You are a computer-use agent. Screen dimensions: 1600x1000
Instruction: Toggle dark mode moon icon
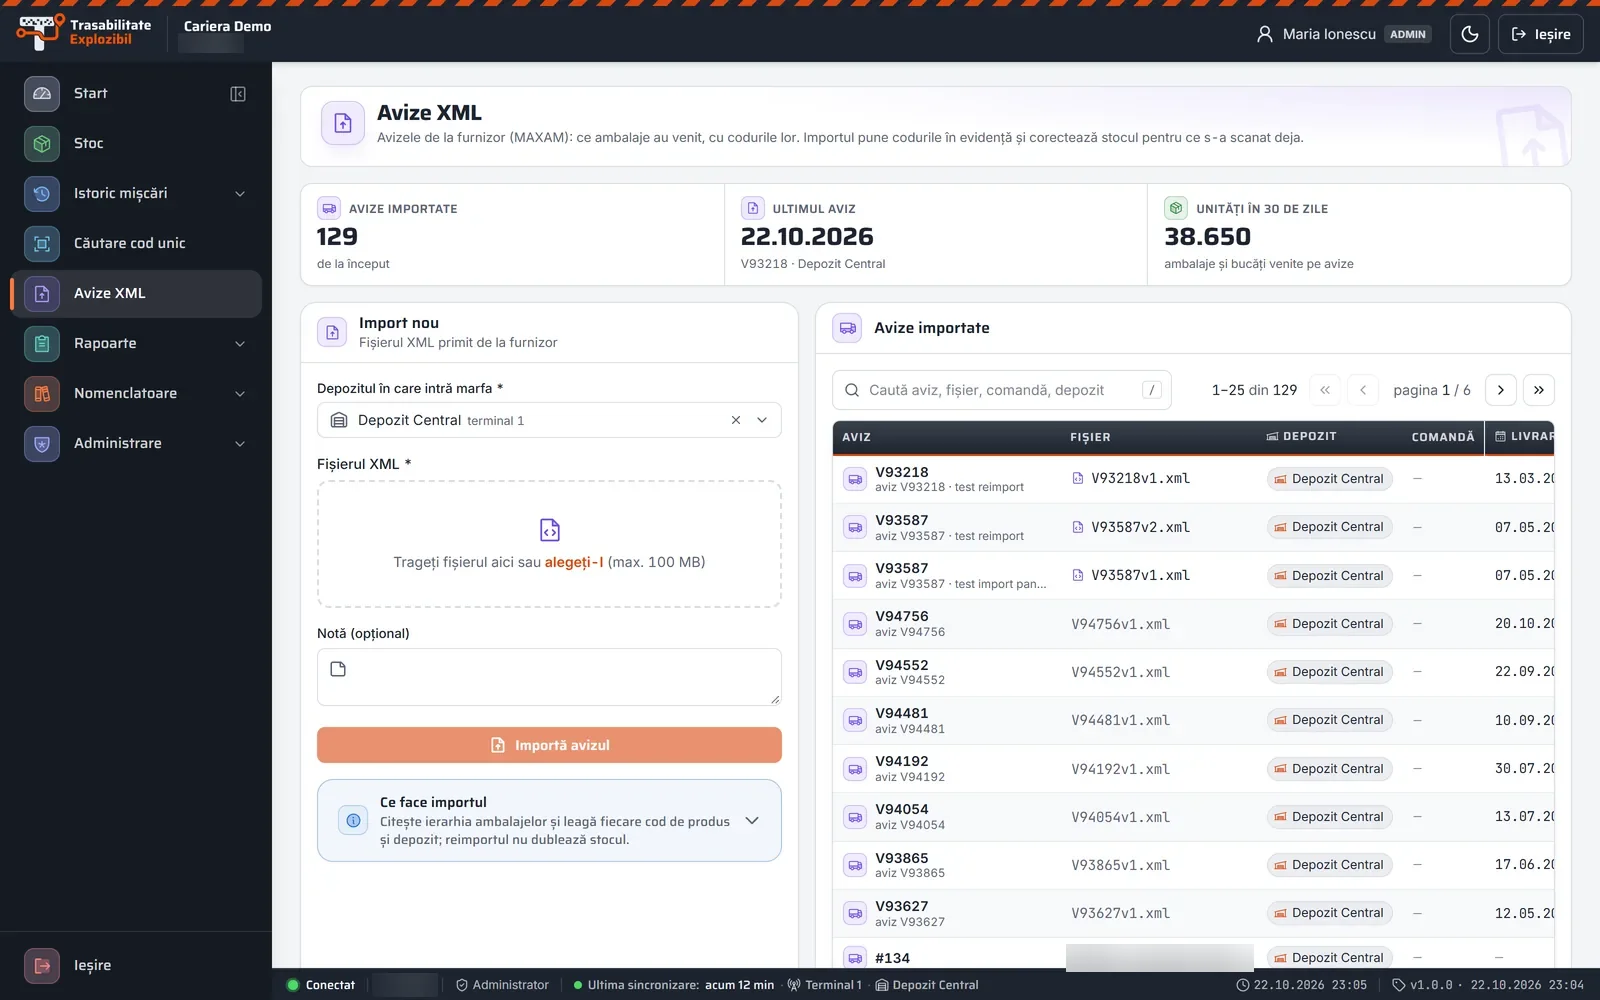(x=1470, y=34)
